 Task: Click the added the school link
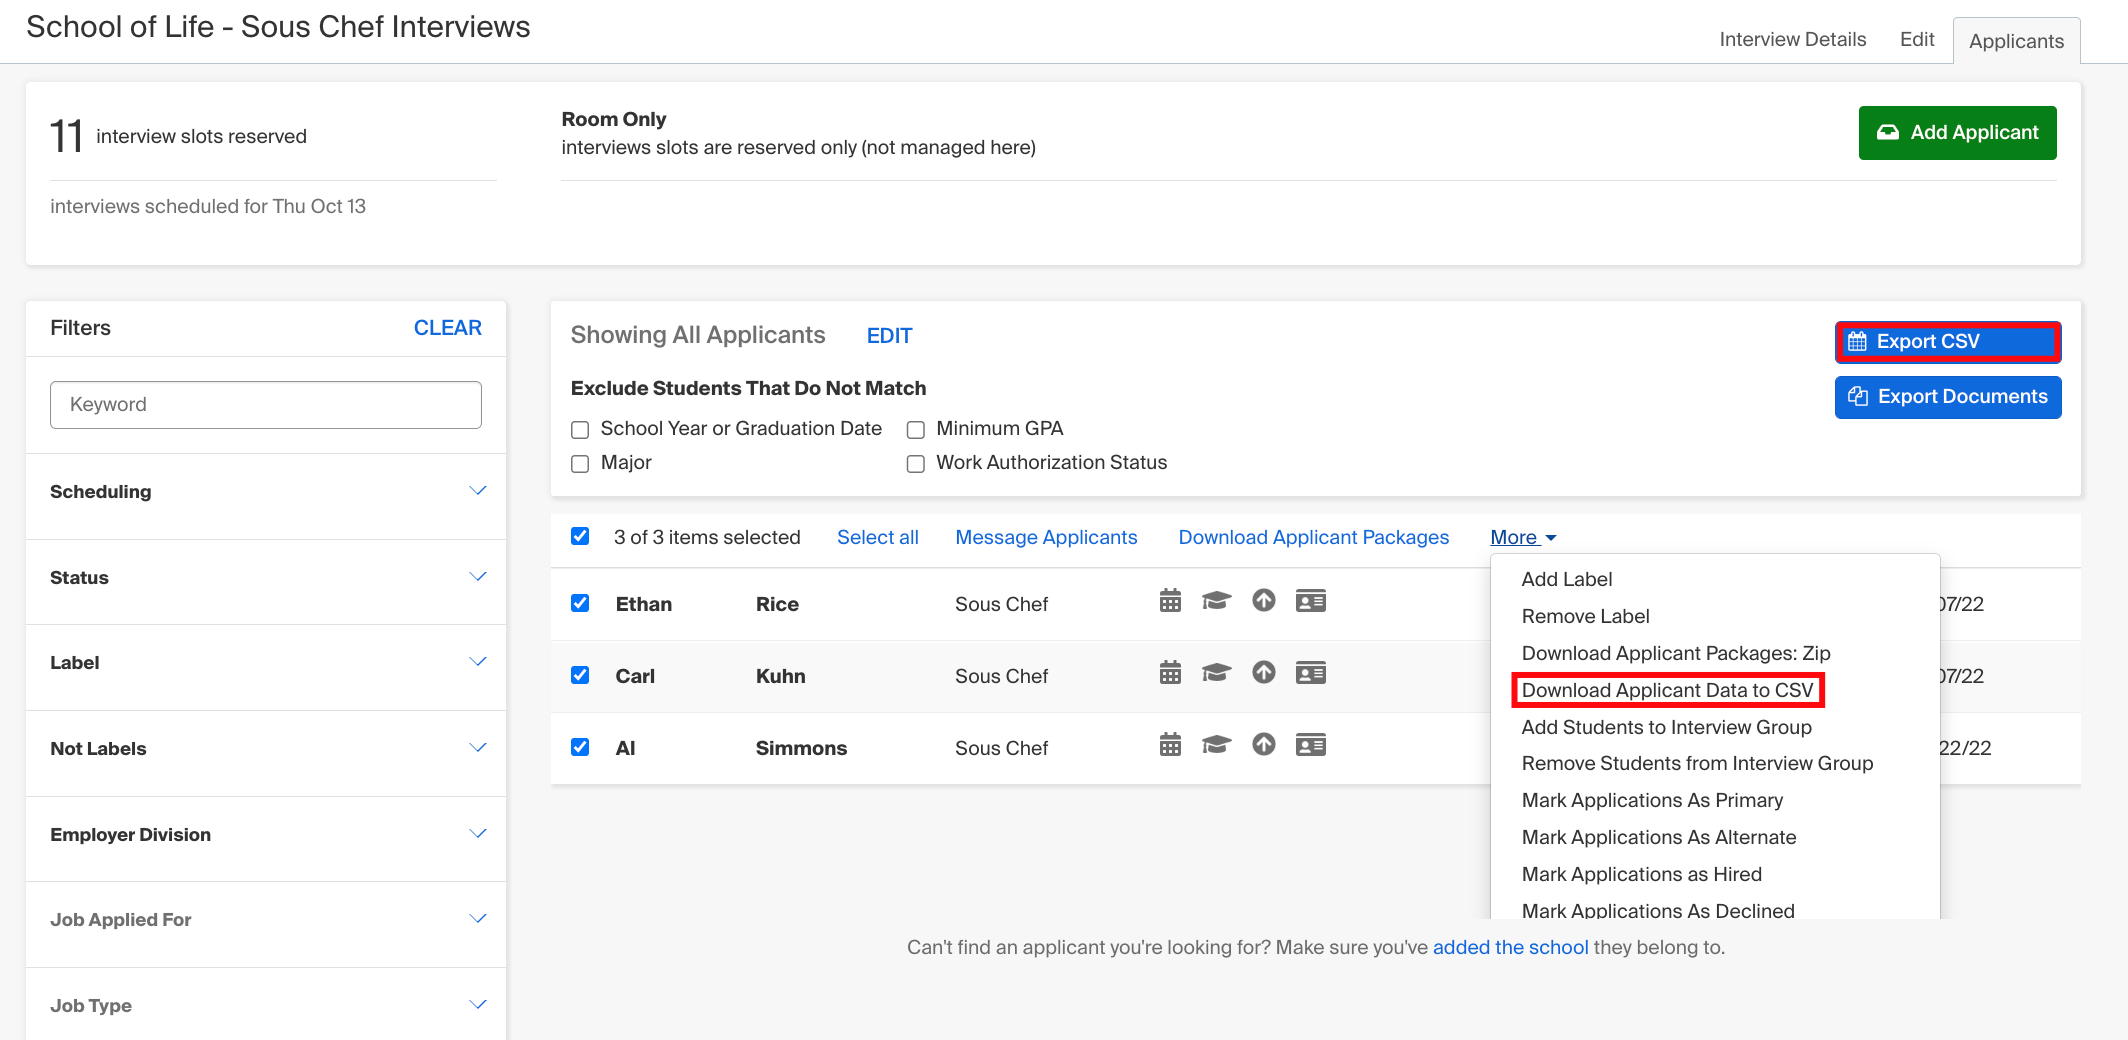(1510, 947)
